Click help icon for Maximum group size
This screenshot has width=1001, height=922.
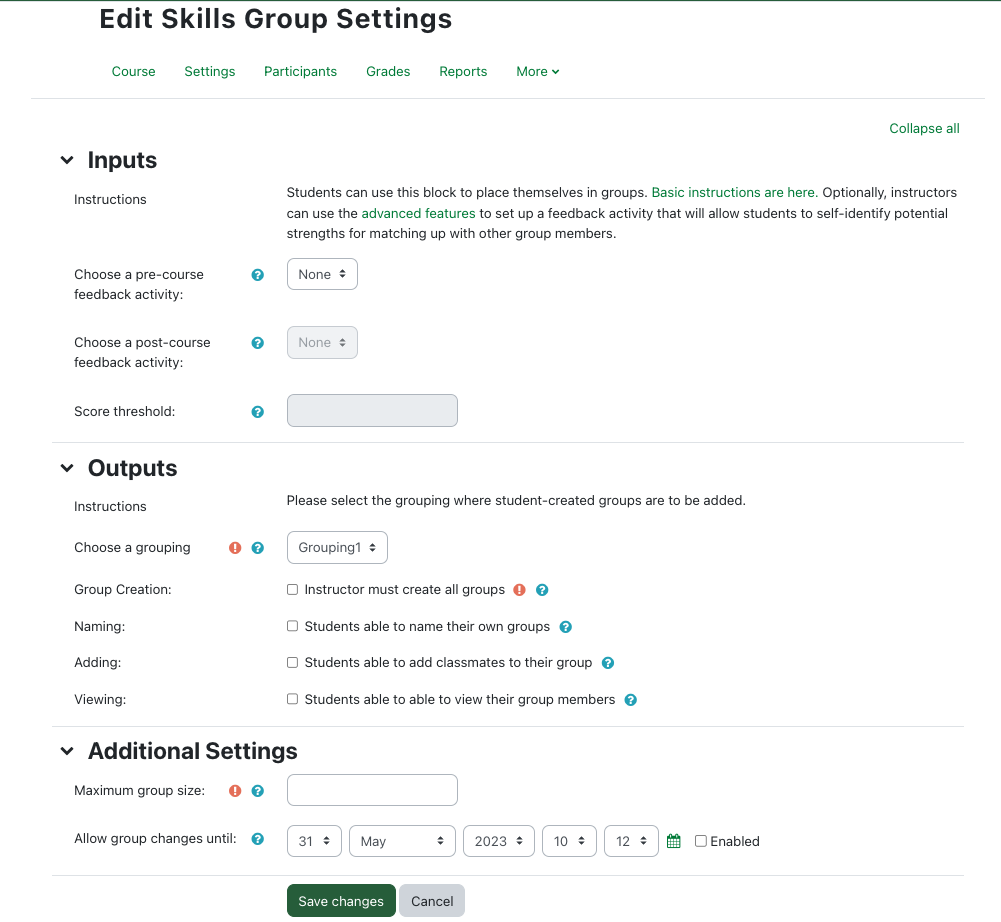click(258, 791)
